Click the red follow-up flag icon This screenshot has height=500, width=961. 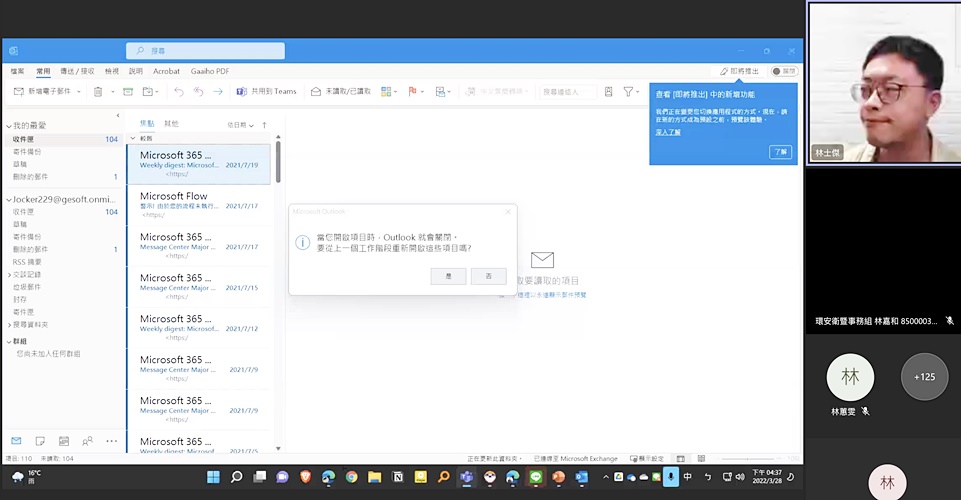pyautogui.click(x=412, y=92)
